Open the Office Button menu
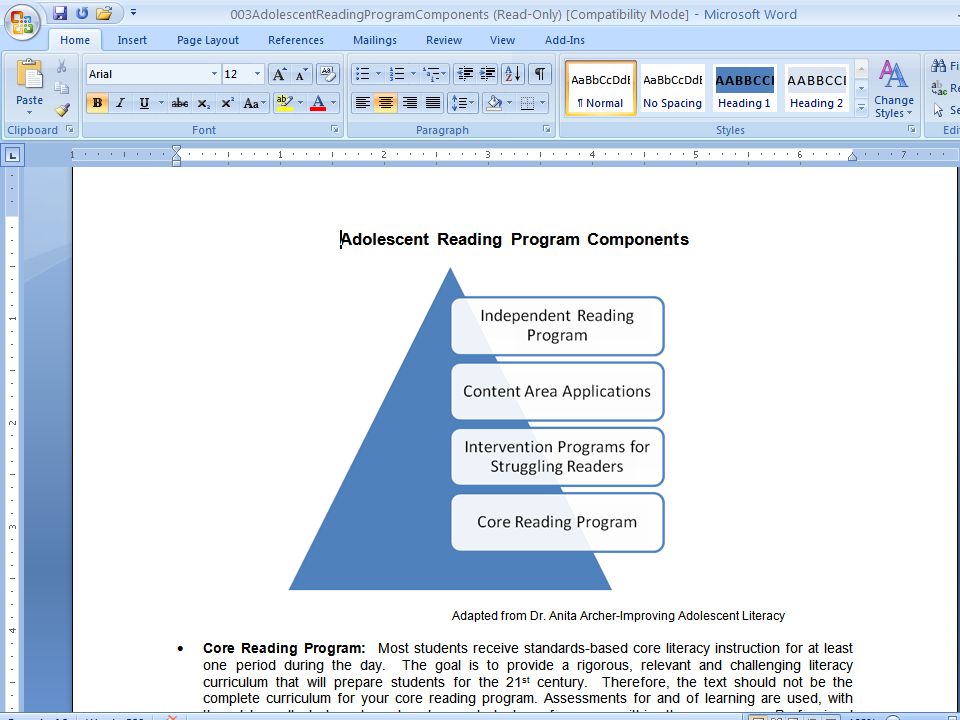Viewport: 960px width, 720px height. coord(23,22)
